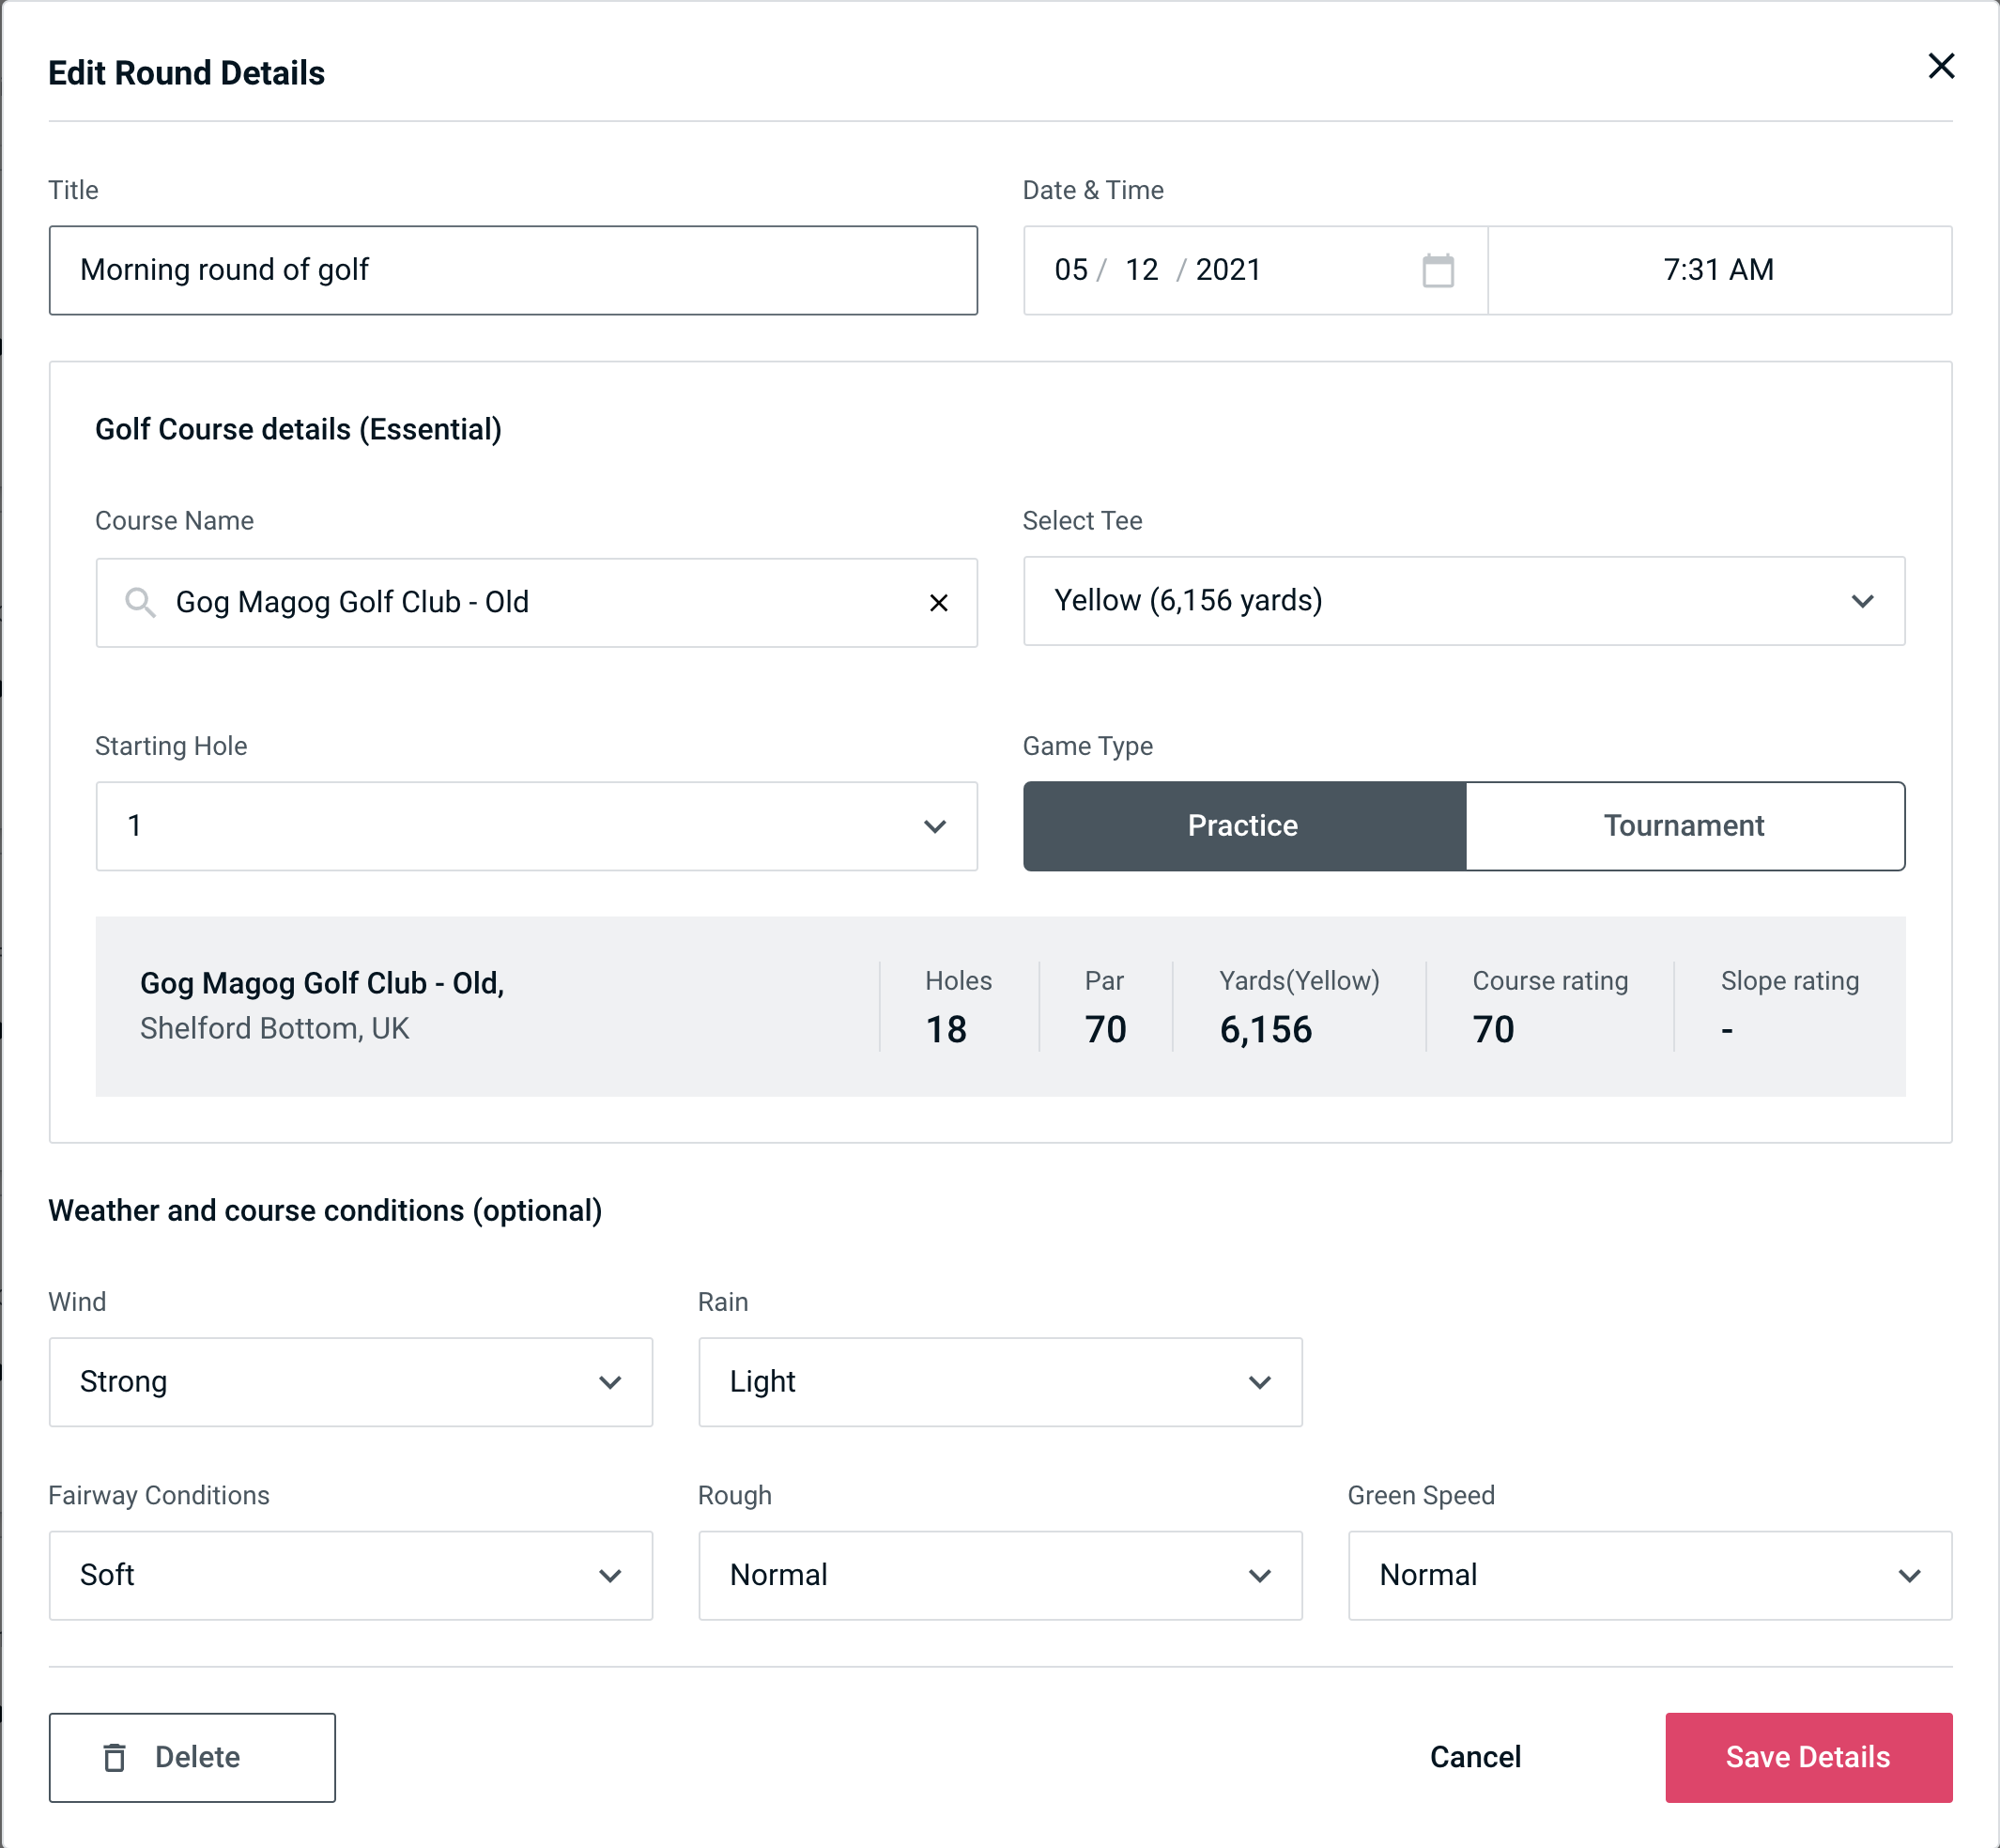Viewport: 2000px width, 1848px height.
Task: Click the clear (X) icon on course name
Action: pos(939,601)
